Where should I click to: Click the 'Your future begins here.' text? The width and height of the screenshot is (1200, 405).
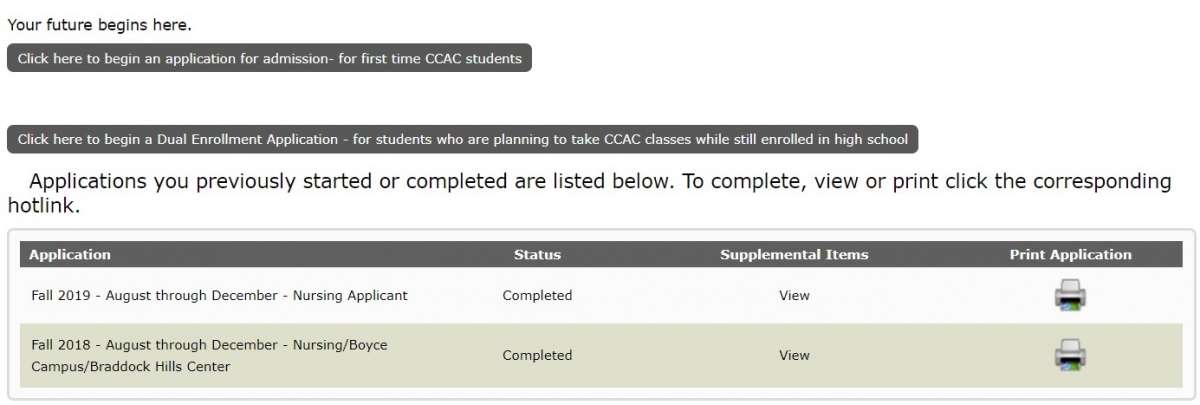[99, 24]
